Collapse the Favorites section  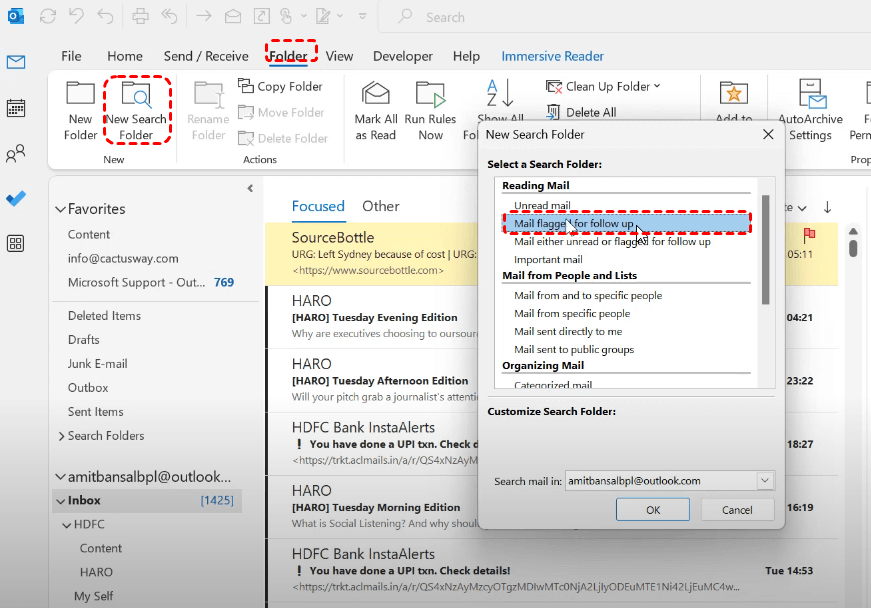pos(61,209)
